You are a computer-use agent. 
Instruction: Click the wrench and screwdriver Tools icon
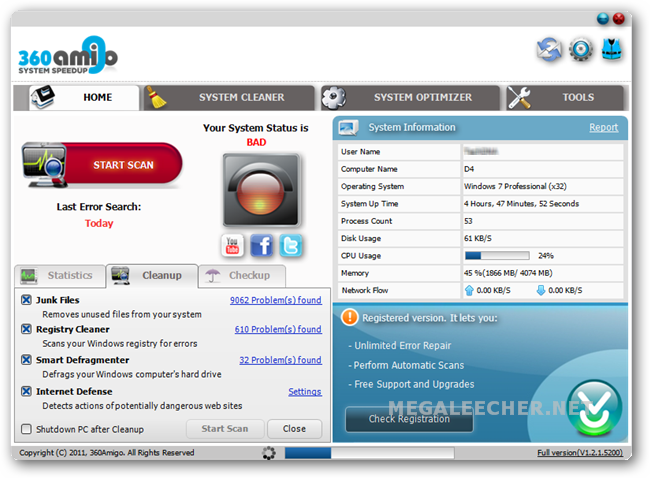point(519,97)
